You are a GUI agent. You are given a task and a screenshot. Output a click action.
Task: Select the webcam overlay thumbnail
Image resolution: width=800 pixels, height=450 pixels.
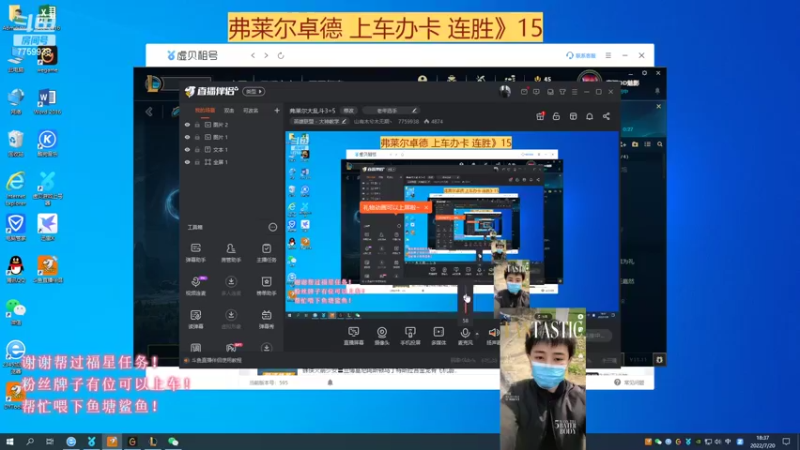[543, 379]
